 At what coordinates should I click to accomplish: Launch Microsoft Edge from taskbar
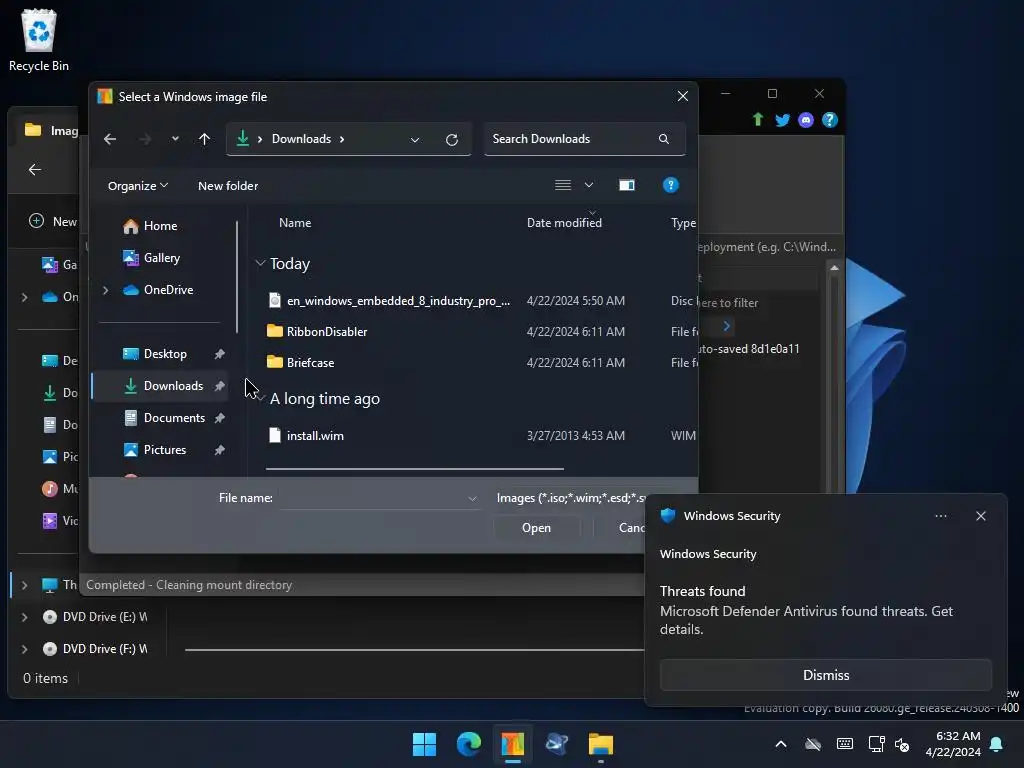(468, 744)
